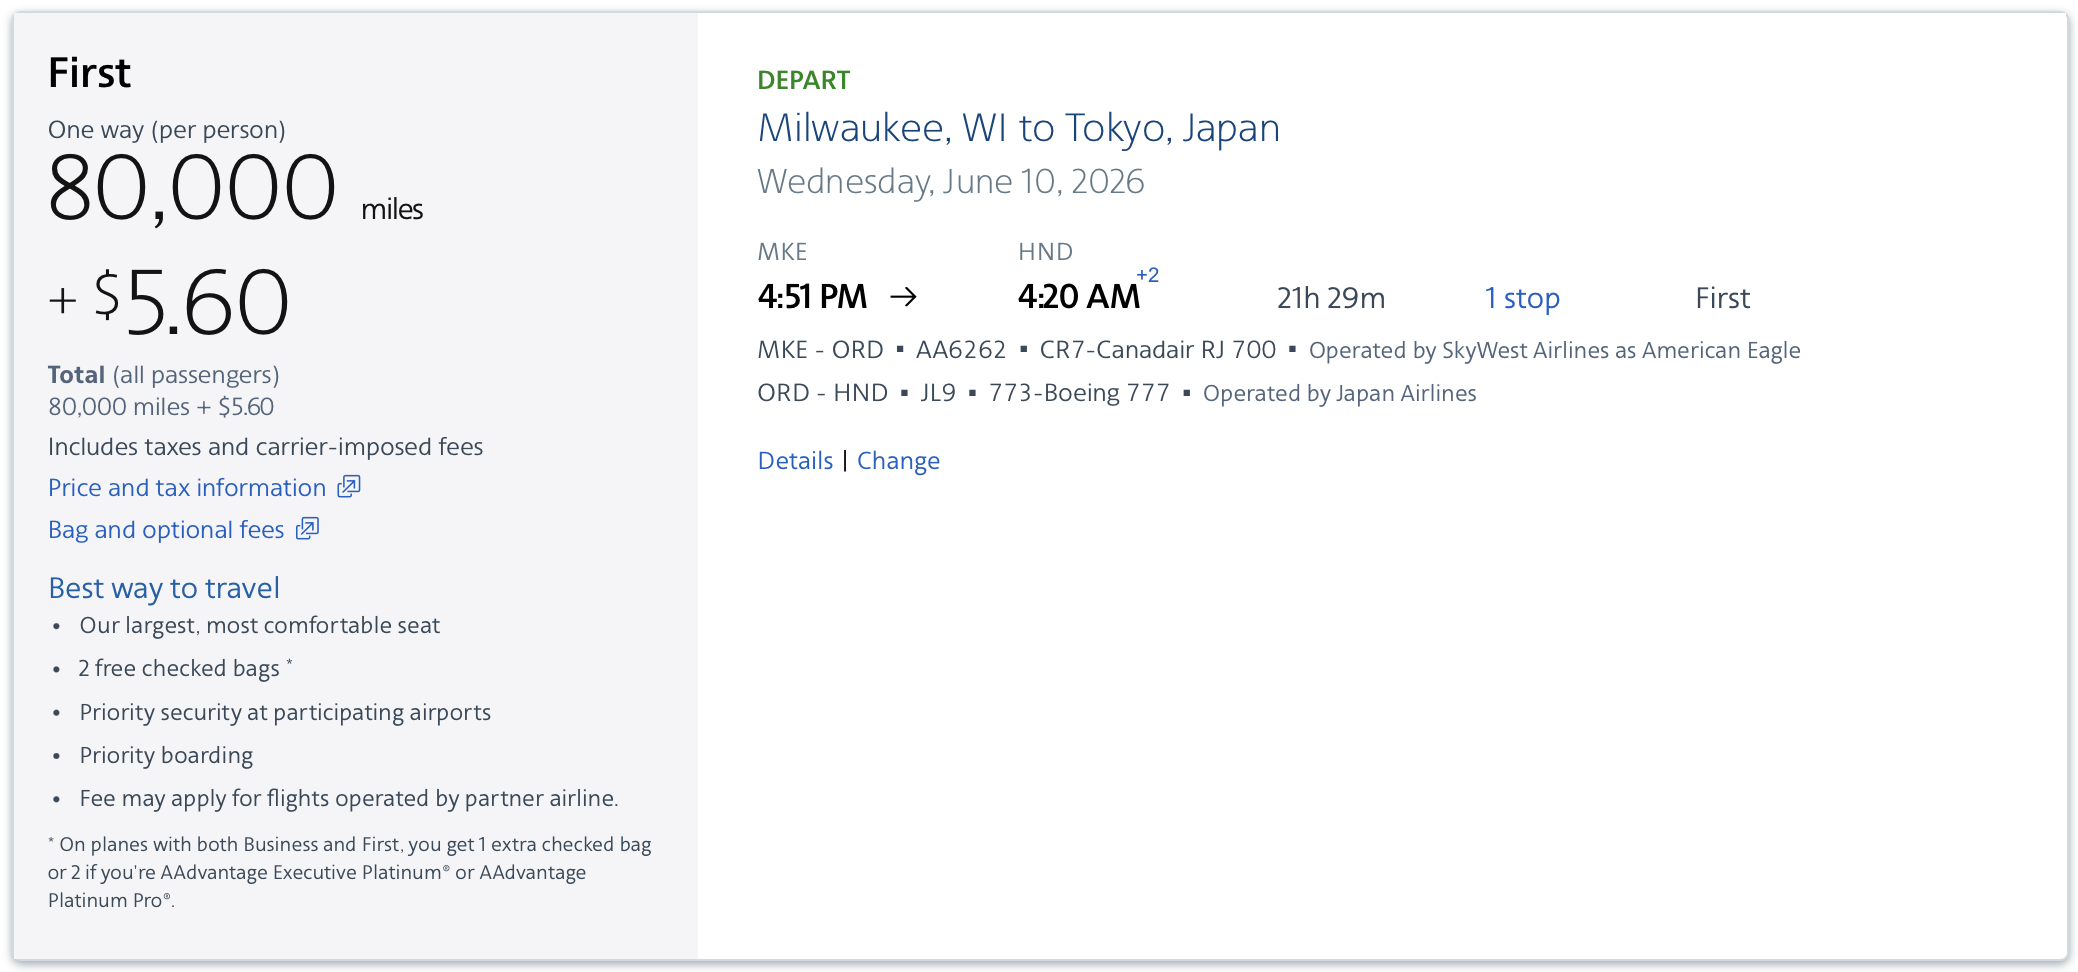2078x972 pixels.
Task: Click the 4:51 PM departure time
Action: coord(812,297)
